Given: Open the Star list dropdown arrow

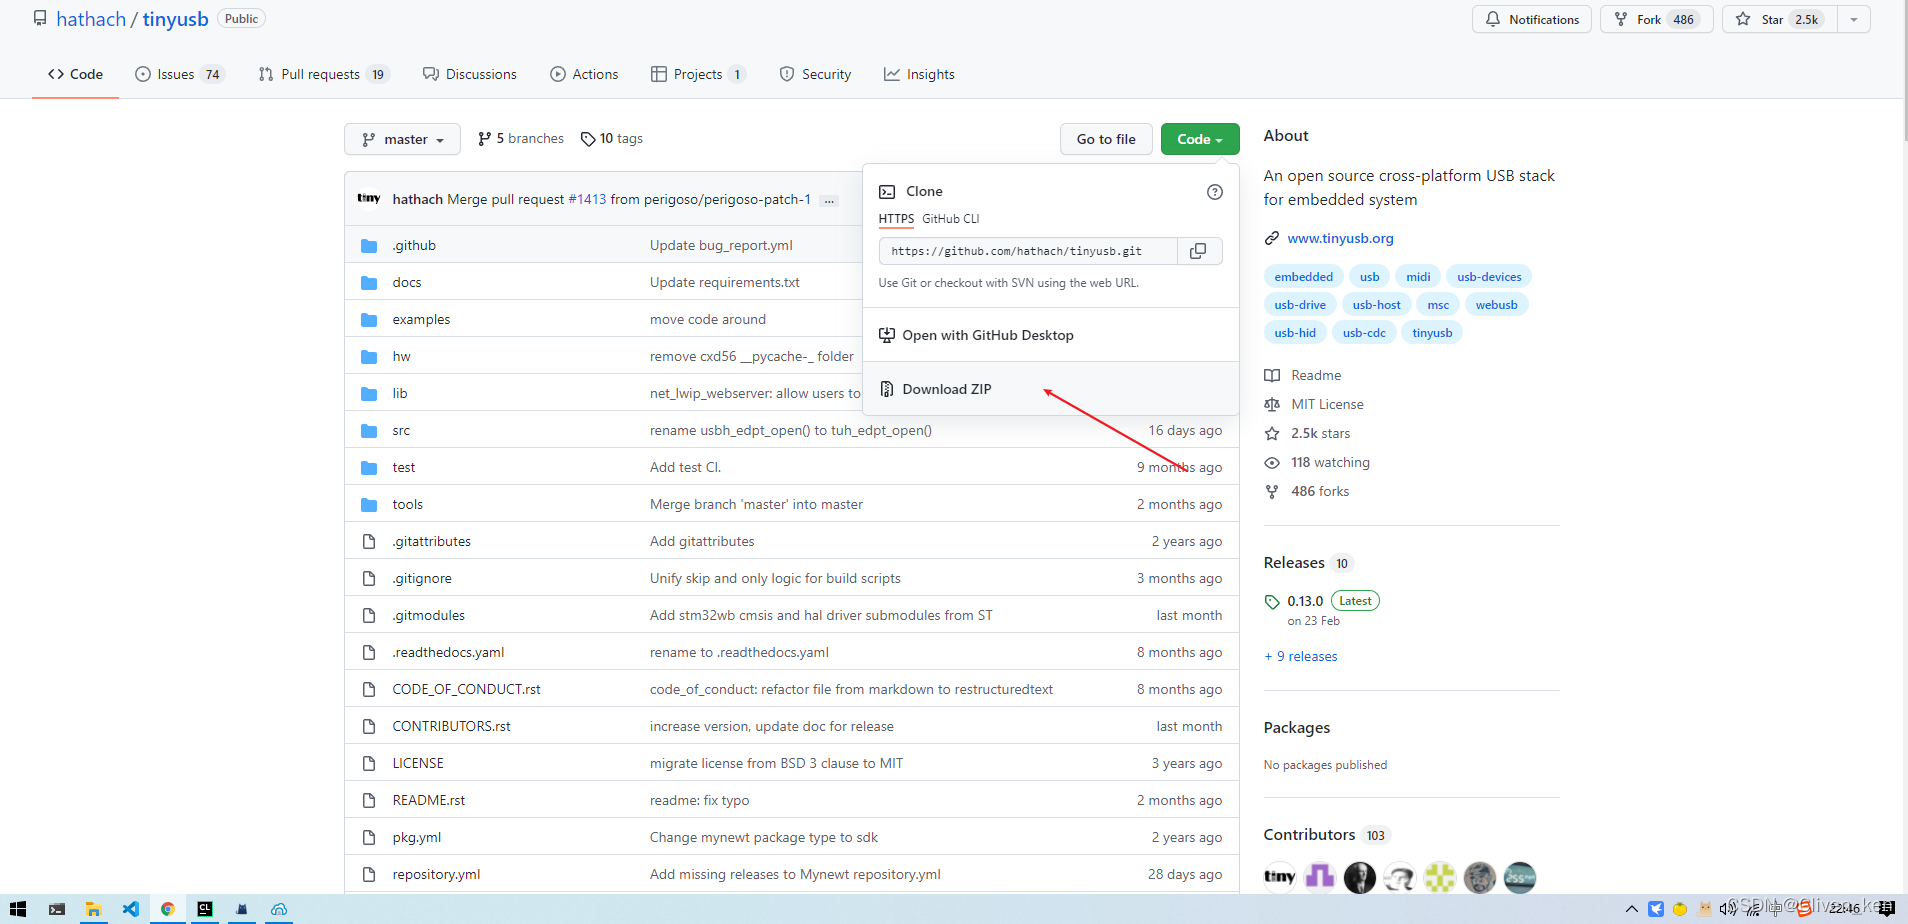Looking at the screenshot, I should (1853, 19).
